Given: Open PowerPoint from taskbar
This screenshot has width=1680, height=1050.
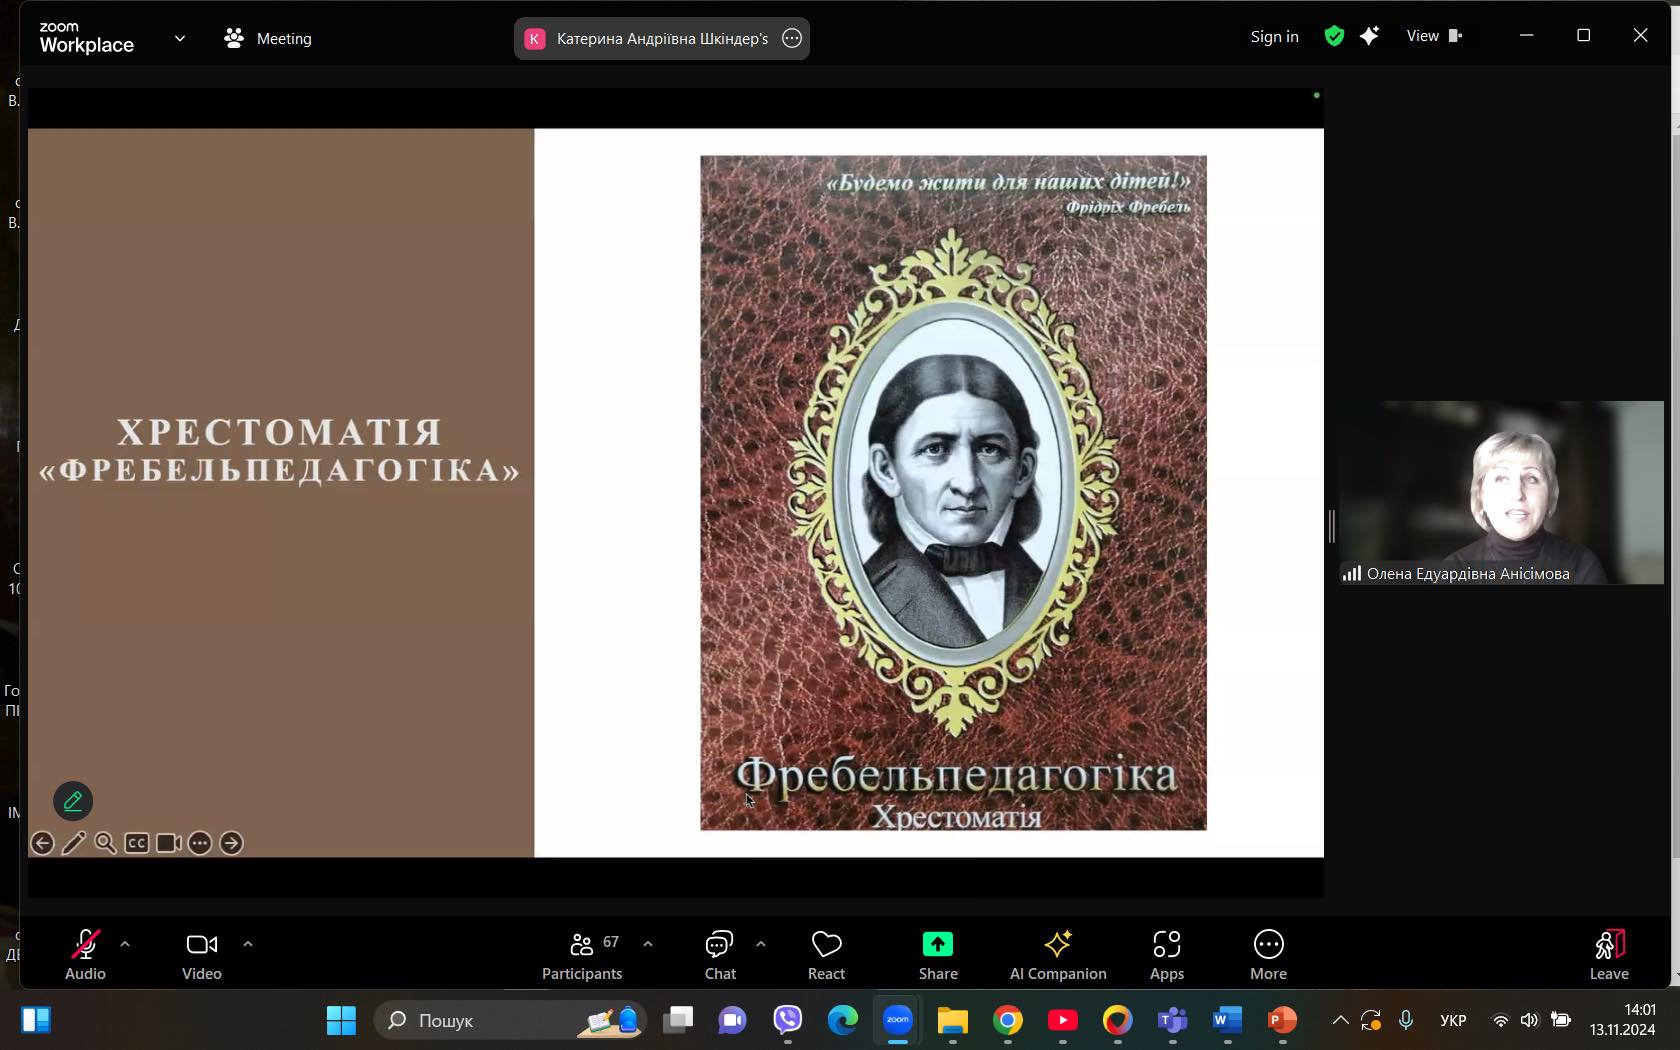Looking at the screenshot, I should 1282,1020.
